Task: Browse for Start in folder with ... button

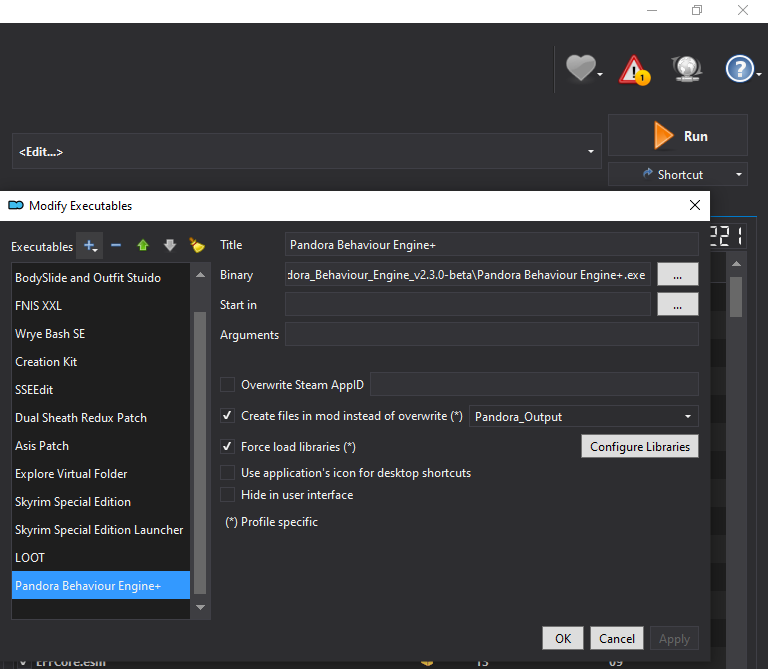Action: (677, 304)
